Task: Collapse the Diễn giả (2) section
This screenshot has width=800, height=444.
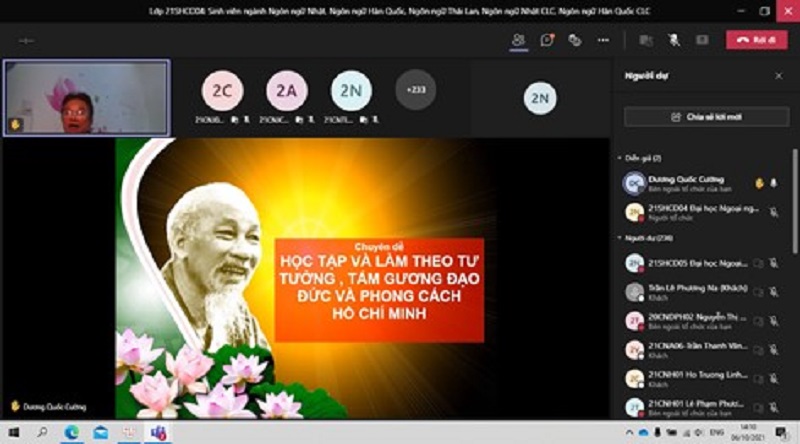Action: 619,158
